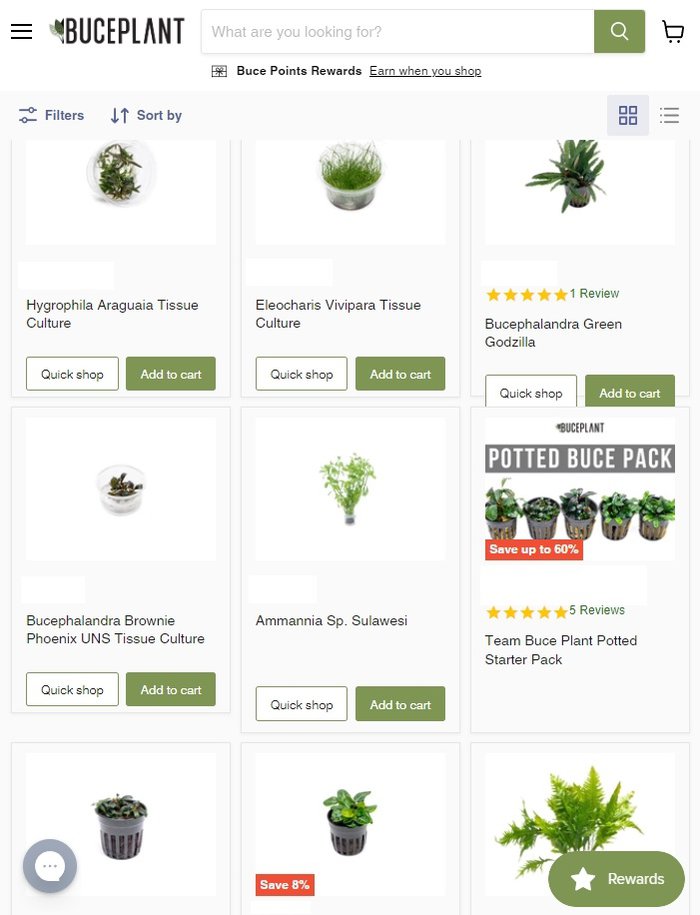Viewport: 700px width, 915px height.
Task: Open the Rewards button
Action: (x=617, y=879)
